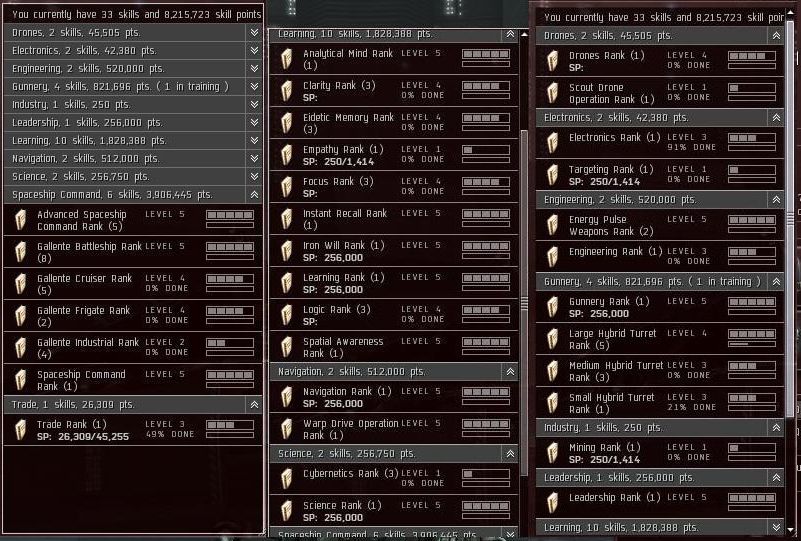Click the Trade skill level bar

230,425
